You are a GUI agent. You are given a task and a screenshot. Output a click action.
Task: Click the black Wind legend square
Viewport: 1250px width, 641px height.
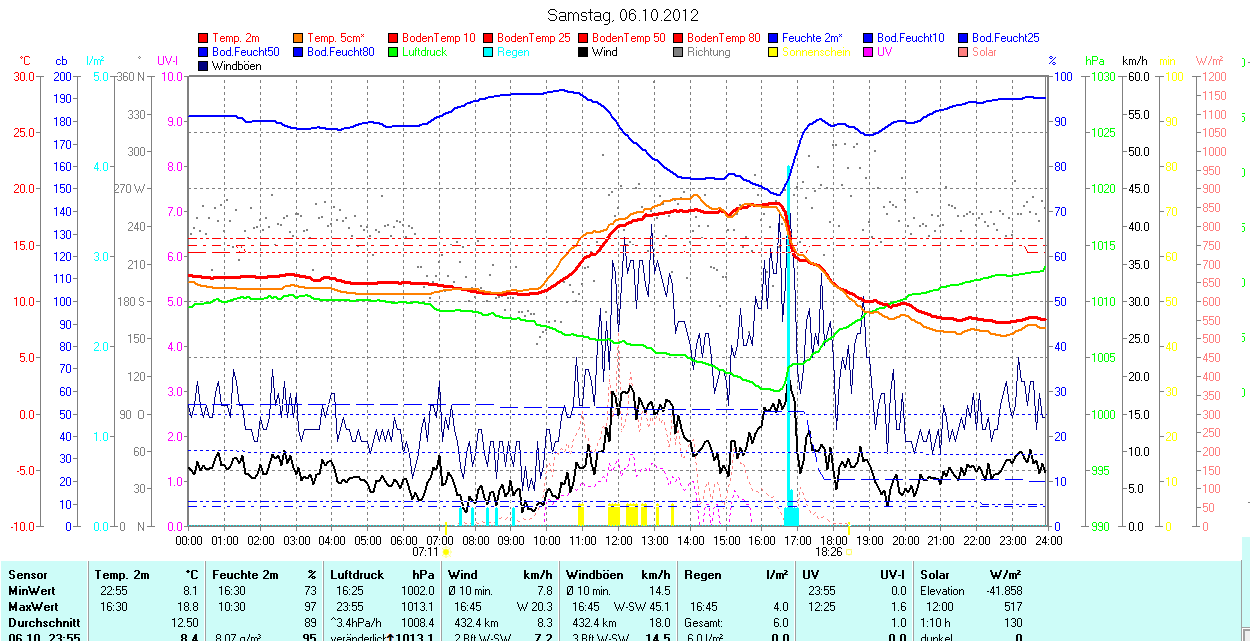point(584,52)
